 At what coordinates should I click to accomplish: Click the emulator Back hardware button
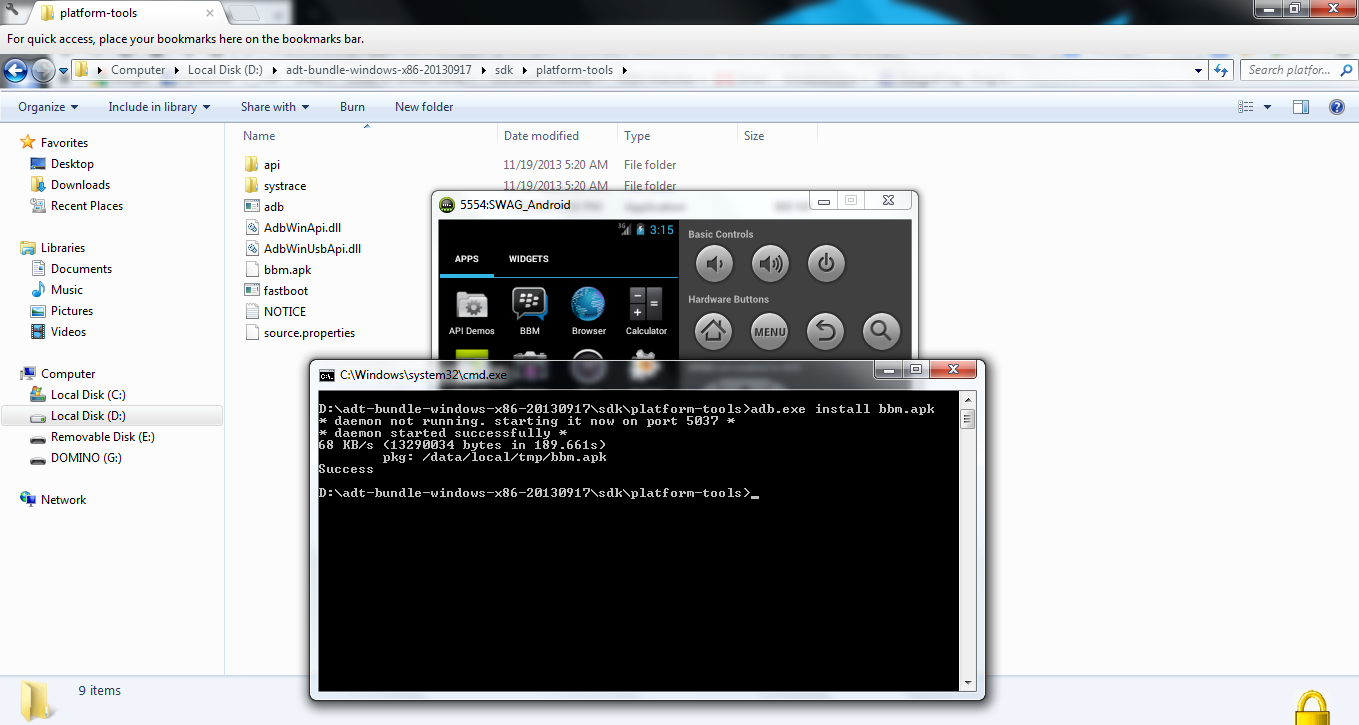click(x=825, y=331)
